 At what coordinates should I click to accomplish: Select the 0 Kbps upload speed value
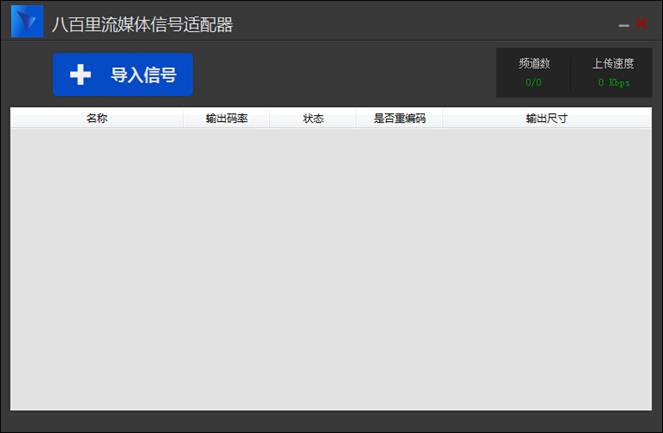click(613, 82)
